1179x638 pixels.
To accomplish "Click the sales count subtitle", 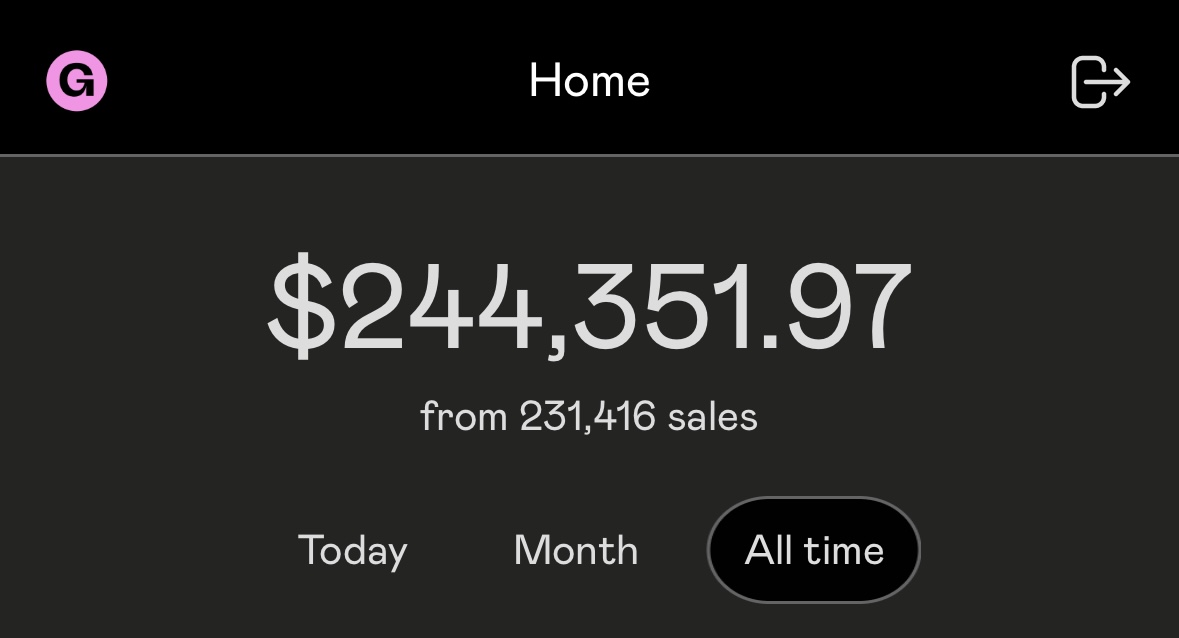I will click(589, 416).
